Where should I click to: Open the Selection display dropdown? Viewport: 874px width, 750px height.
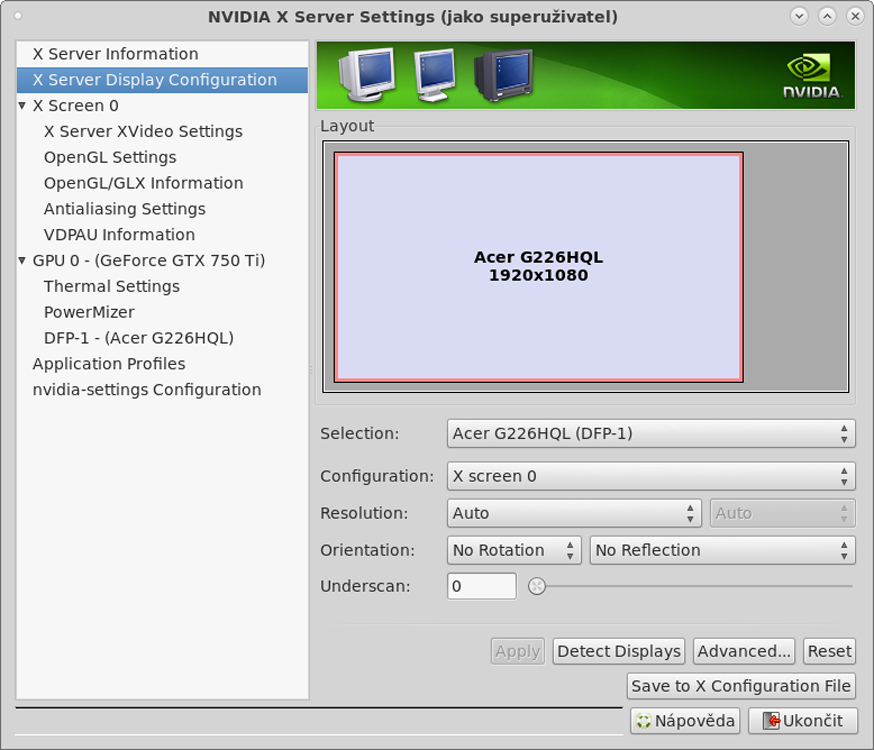pyautogui.click(x=651, y=434)
